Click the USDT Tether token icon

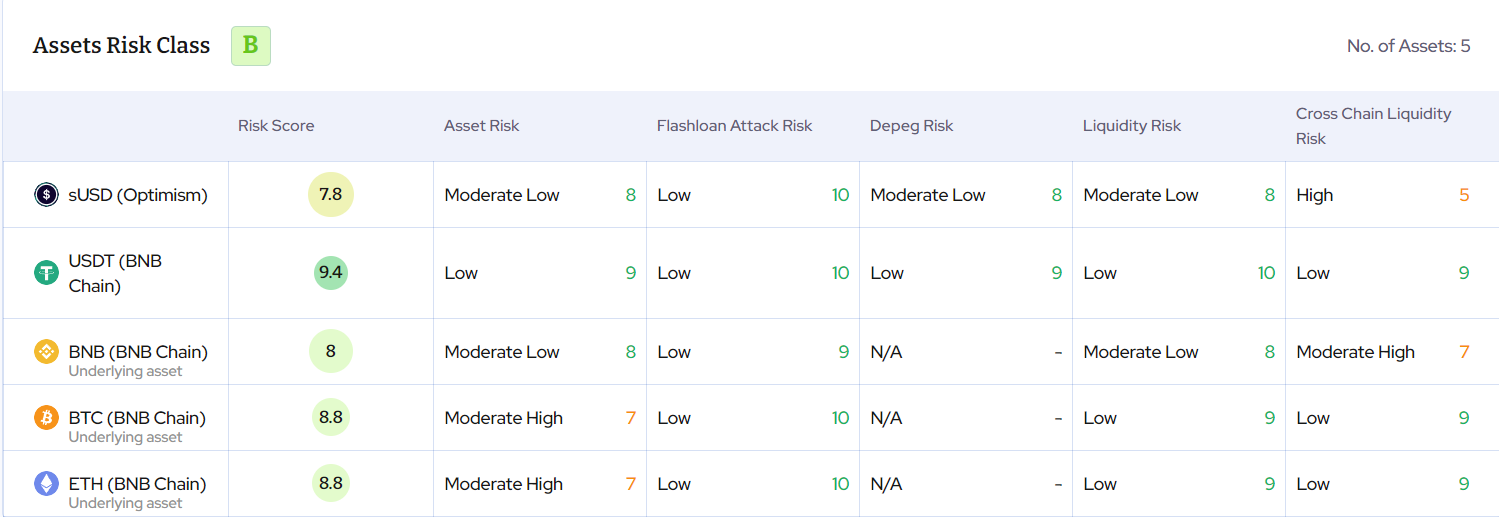point(47,272)
